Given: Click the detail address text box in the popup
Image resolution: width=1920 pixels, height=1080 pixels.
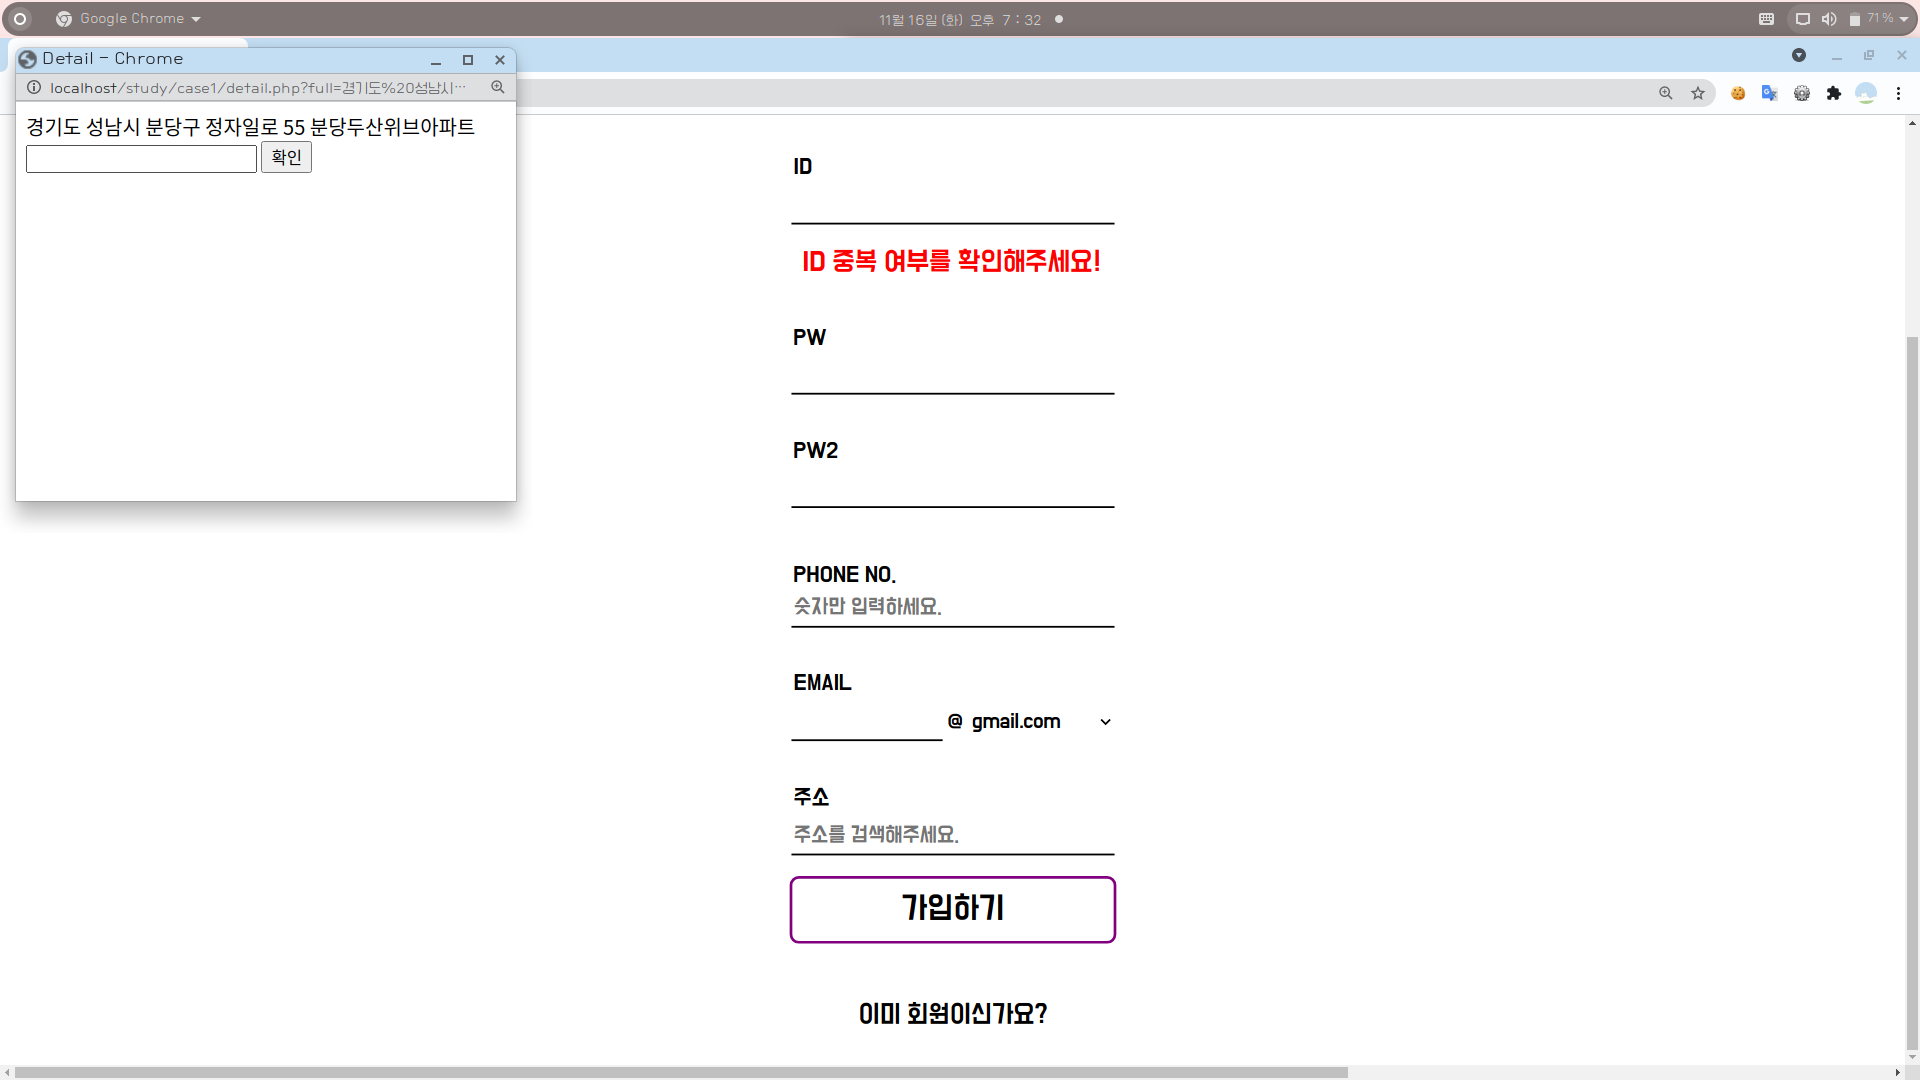Looking at the screenshot, I should coord(141,159).
